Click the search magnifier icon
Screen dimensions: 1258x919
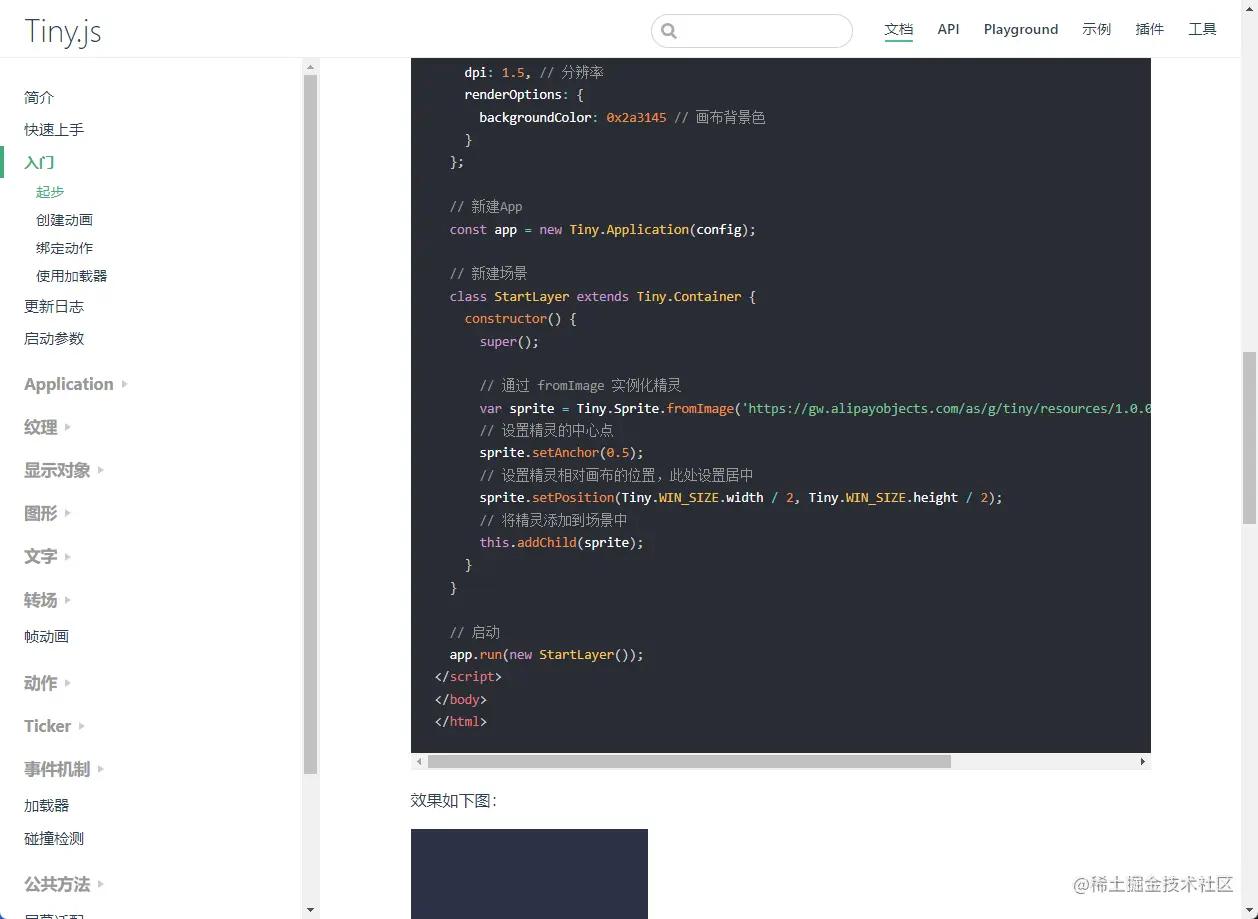pyautogui.click(x=669, y=31)
